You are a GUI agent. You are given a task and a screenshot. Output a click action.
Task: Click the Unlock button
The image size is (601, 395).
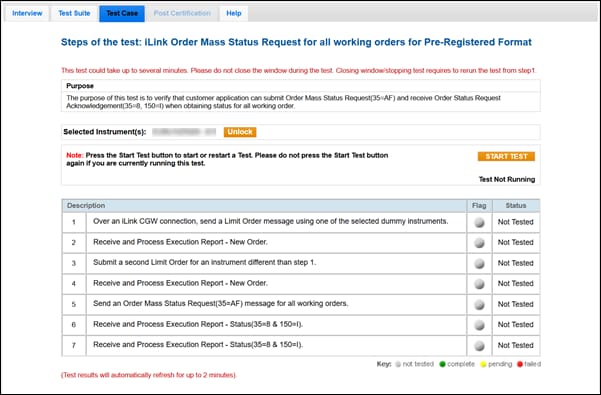point(240,132)
